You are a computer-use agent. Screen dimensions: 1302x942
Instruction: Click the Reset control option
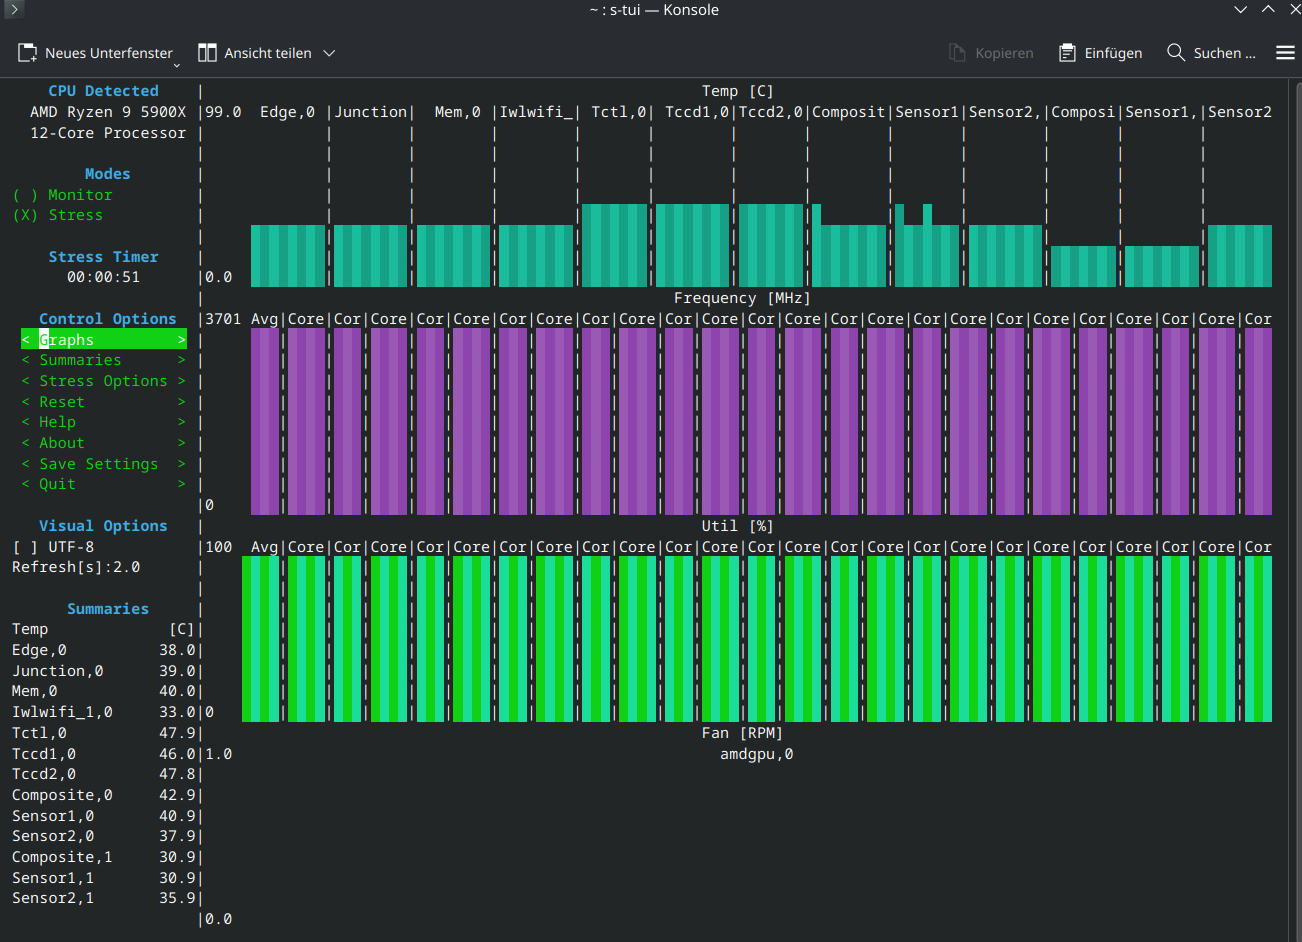click(x=104, y=402)
